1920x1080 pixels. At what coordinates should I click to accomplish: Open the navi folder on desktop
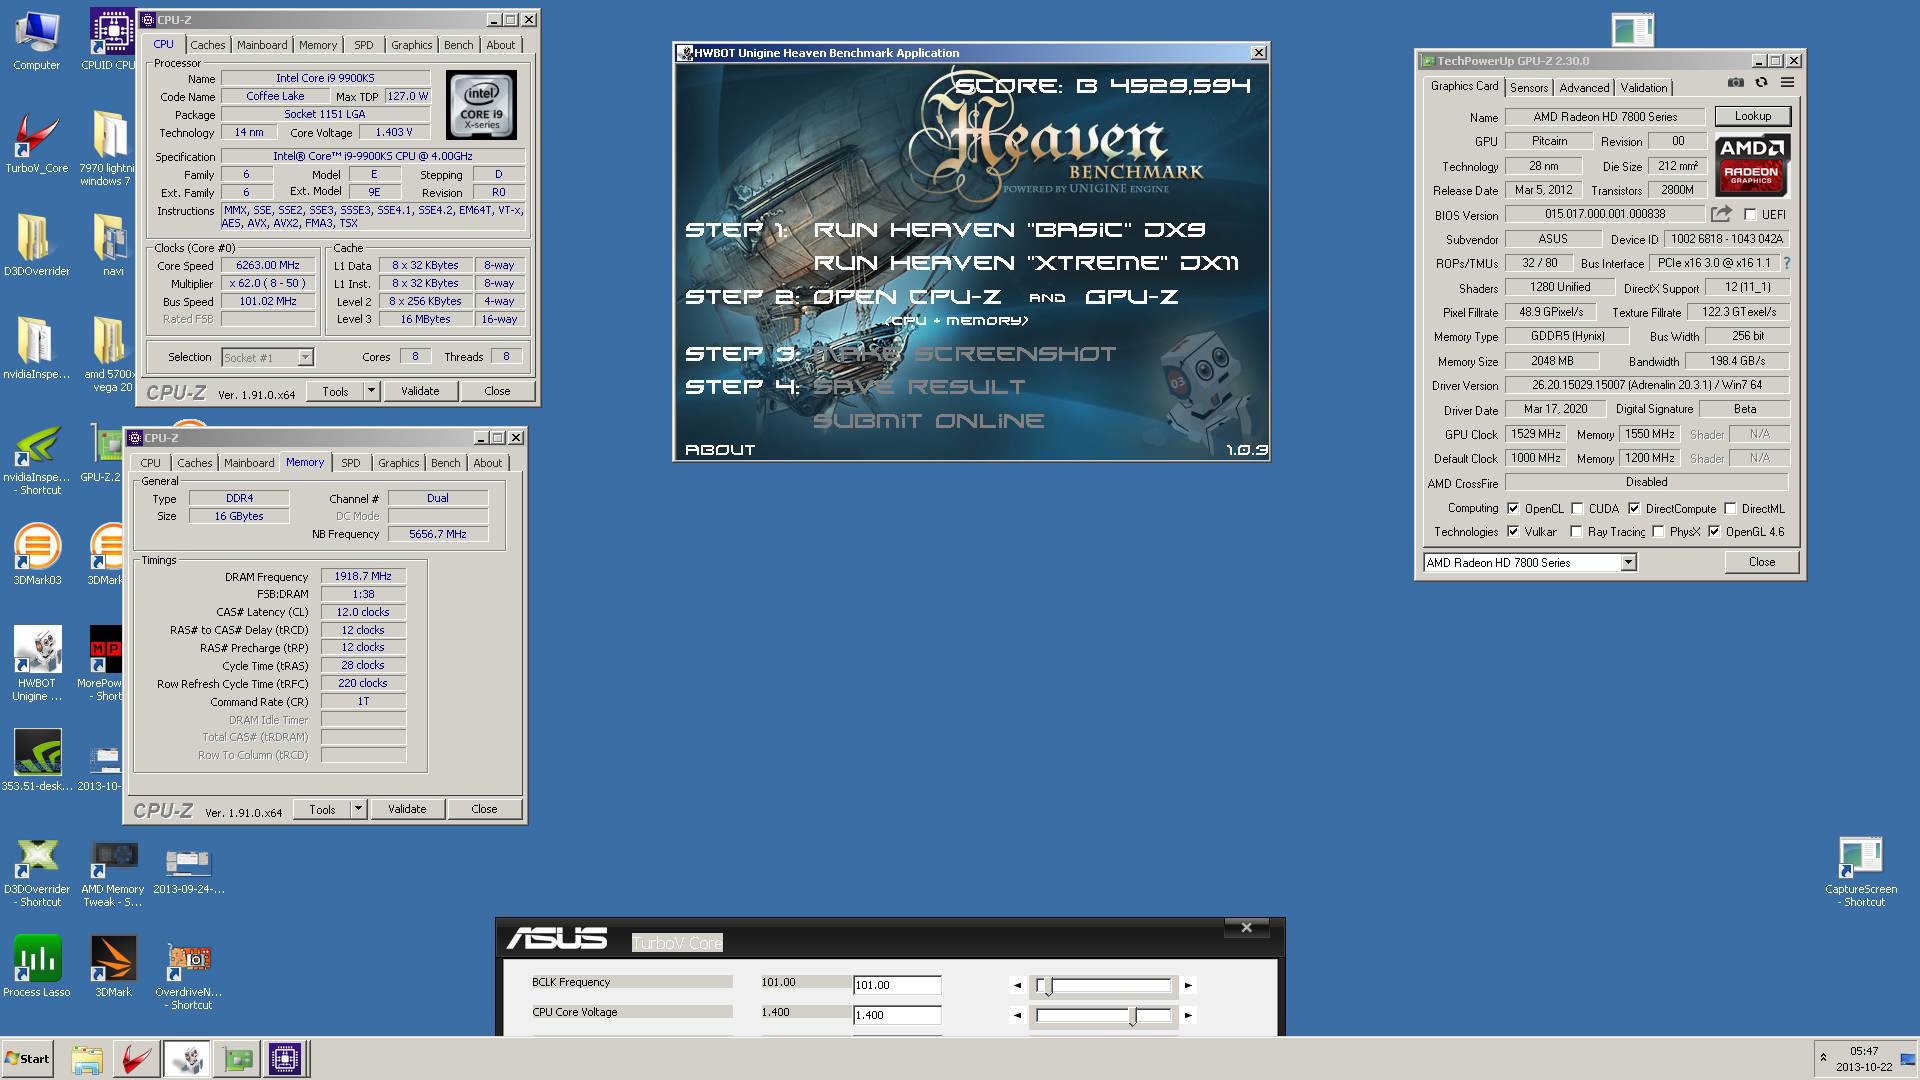coord(112,245)
